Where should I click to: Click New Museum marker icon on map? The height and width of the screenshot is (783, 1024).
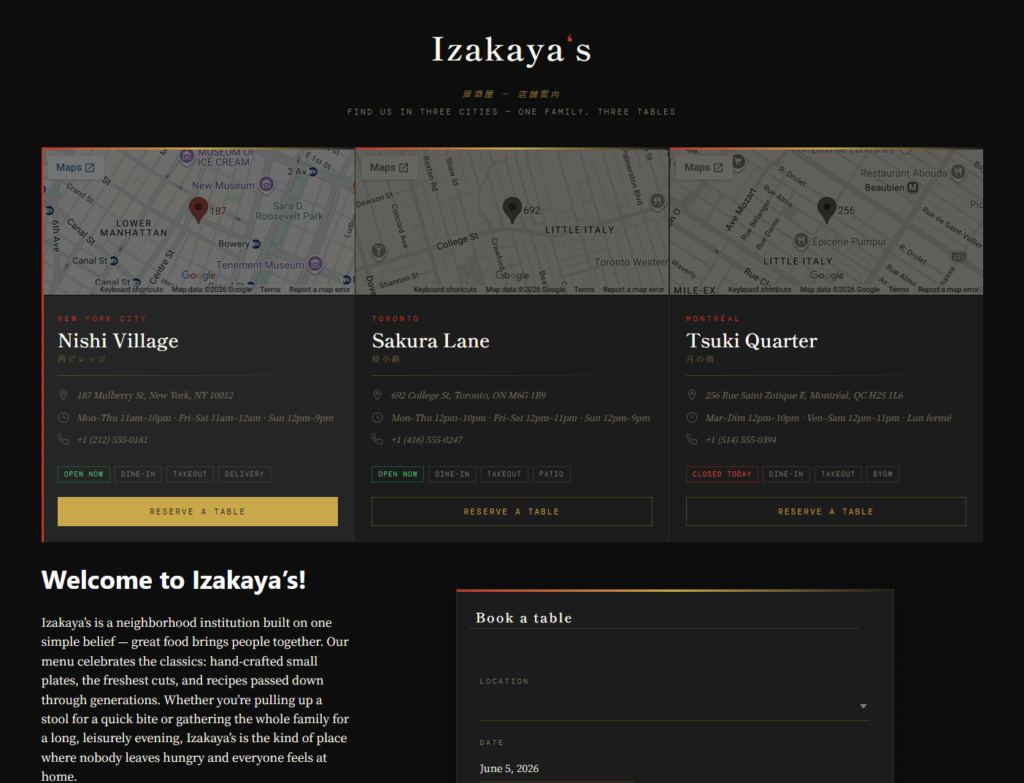(x=266, y=185)
